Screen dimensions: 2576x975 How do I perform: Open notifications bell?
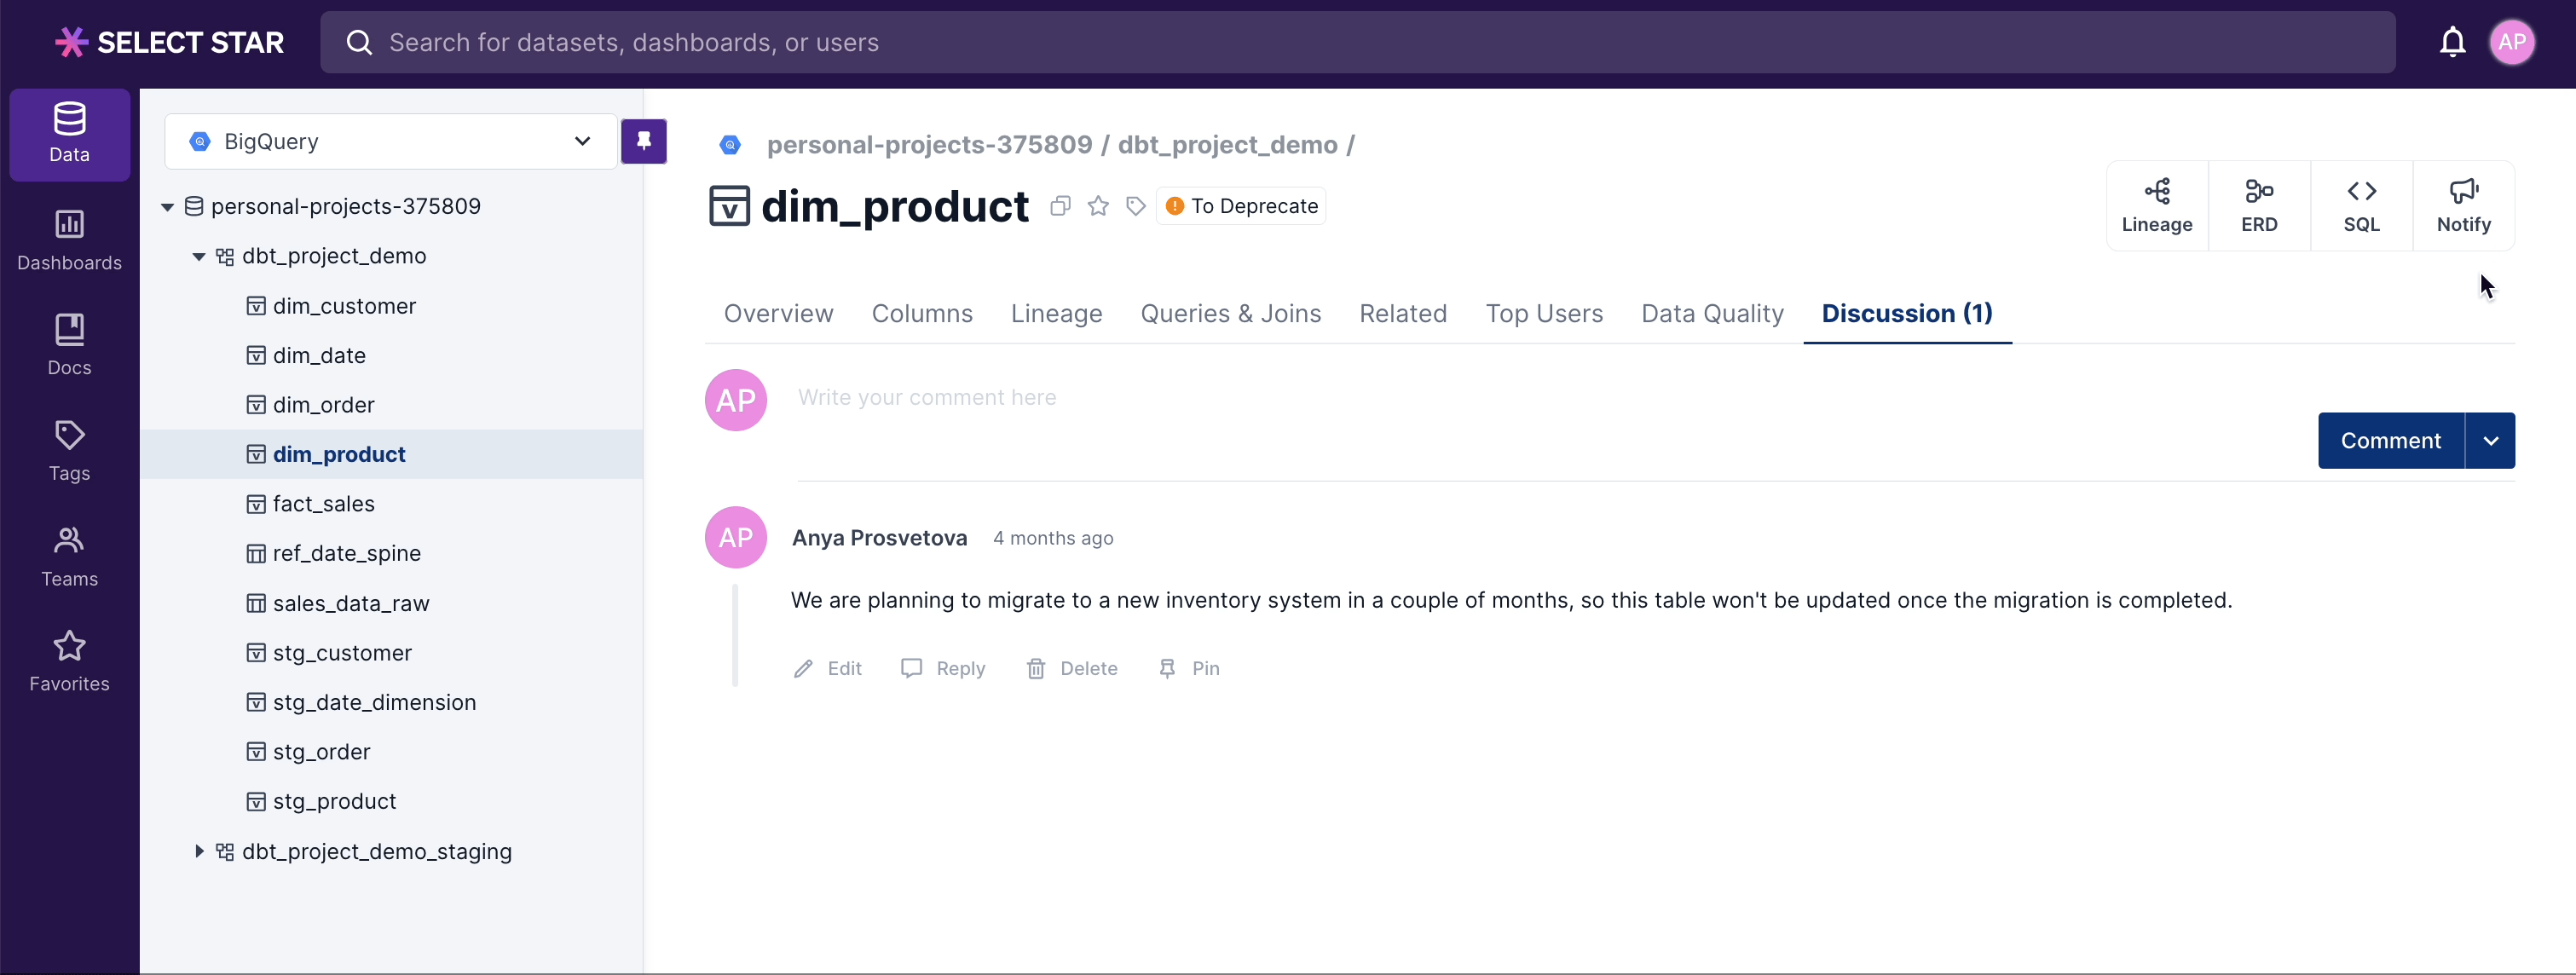[x=2452, y=42]
